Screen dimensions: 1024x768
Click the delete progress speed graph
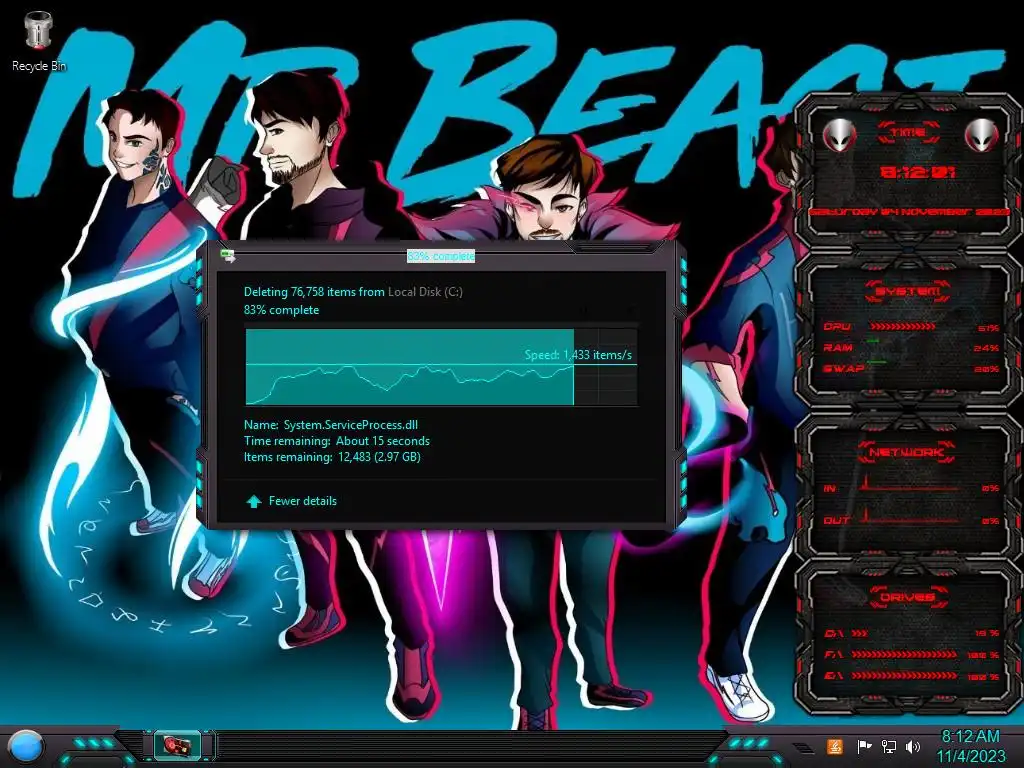click(x=441, y=367)
